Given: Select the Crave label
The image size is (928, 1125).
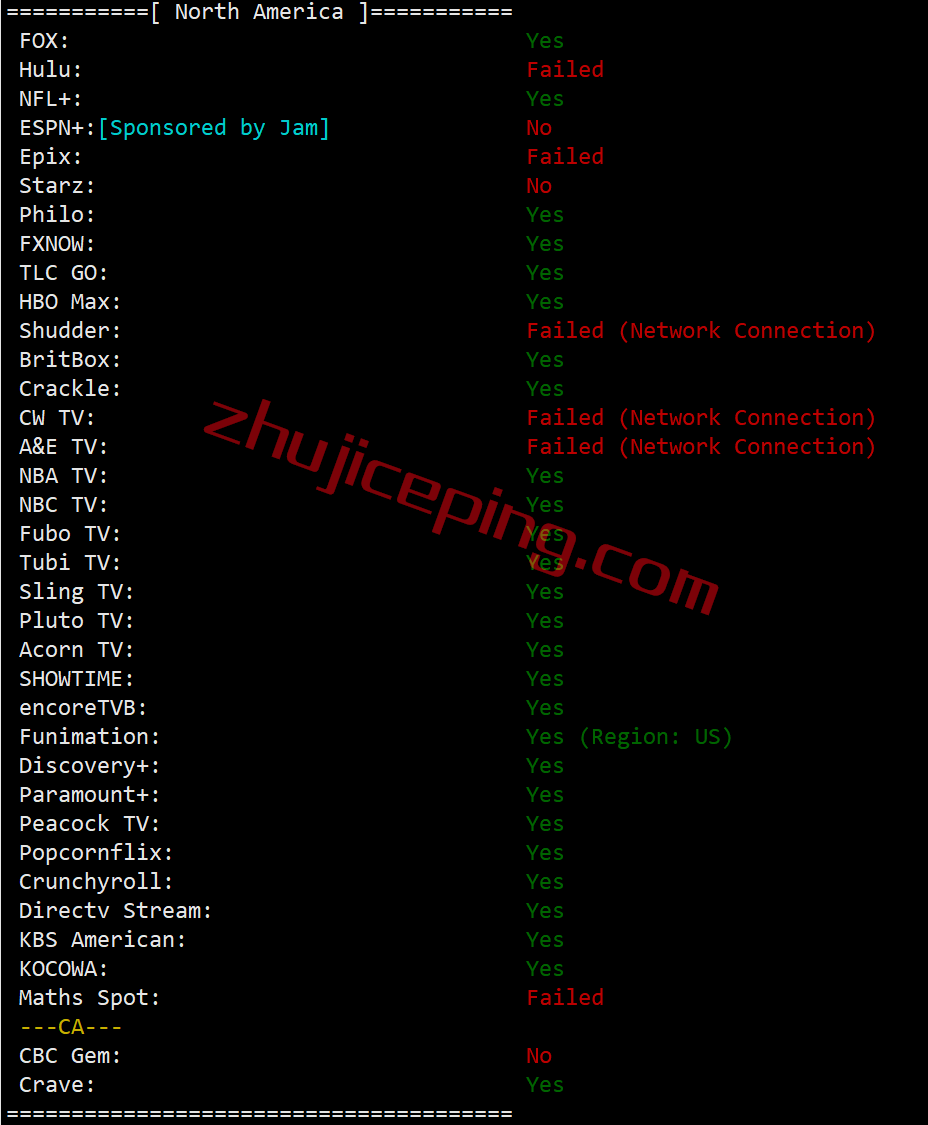Looking at the screenshot, I should (x=57, y=1085).
